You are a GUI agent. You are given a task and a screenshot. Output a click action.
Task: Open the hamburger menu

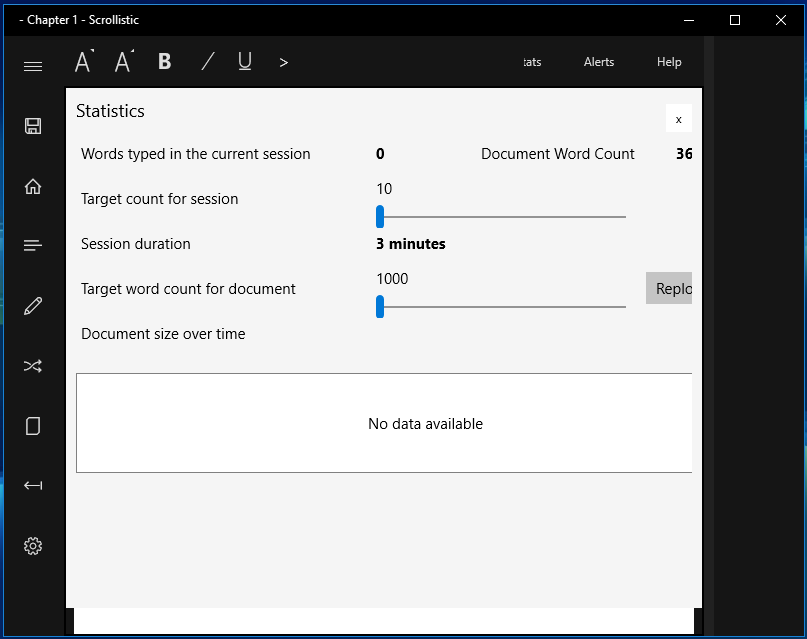click(33, 66)
